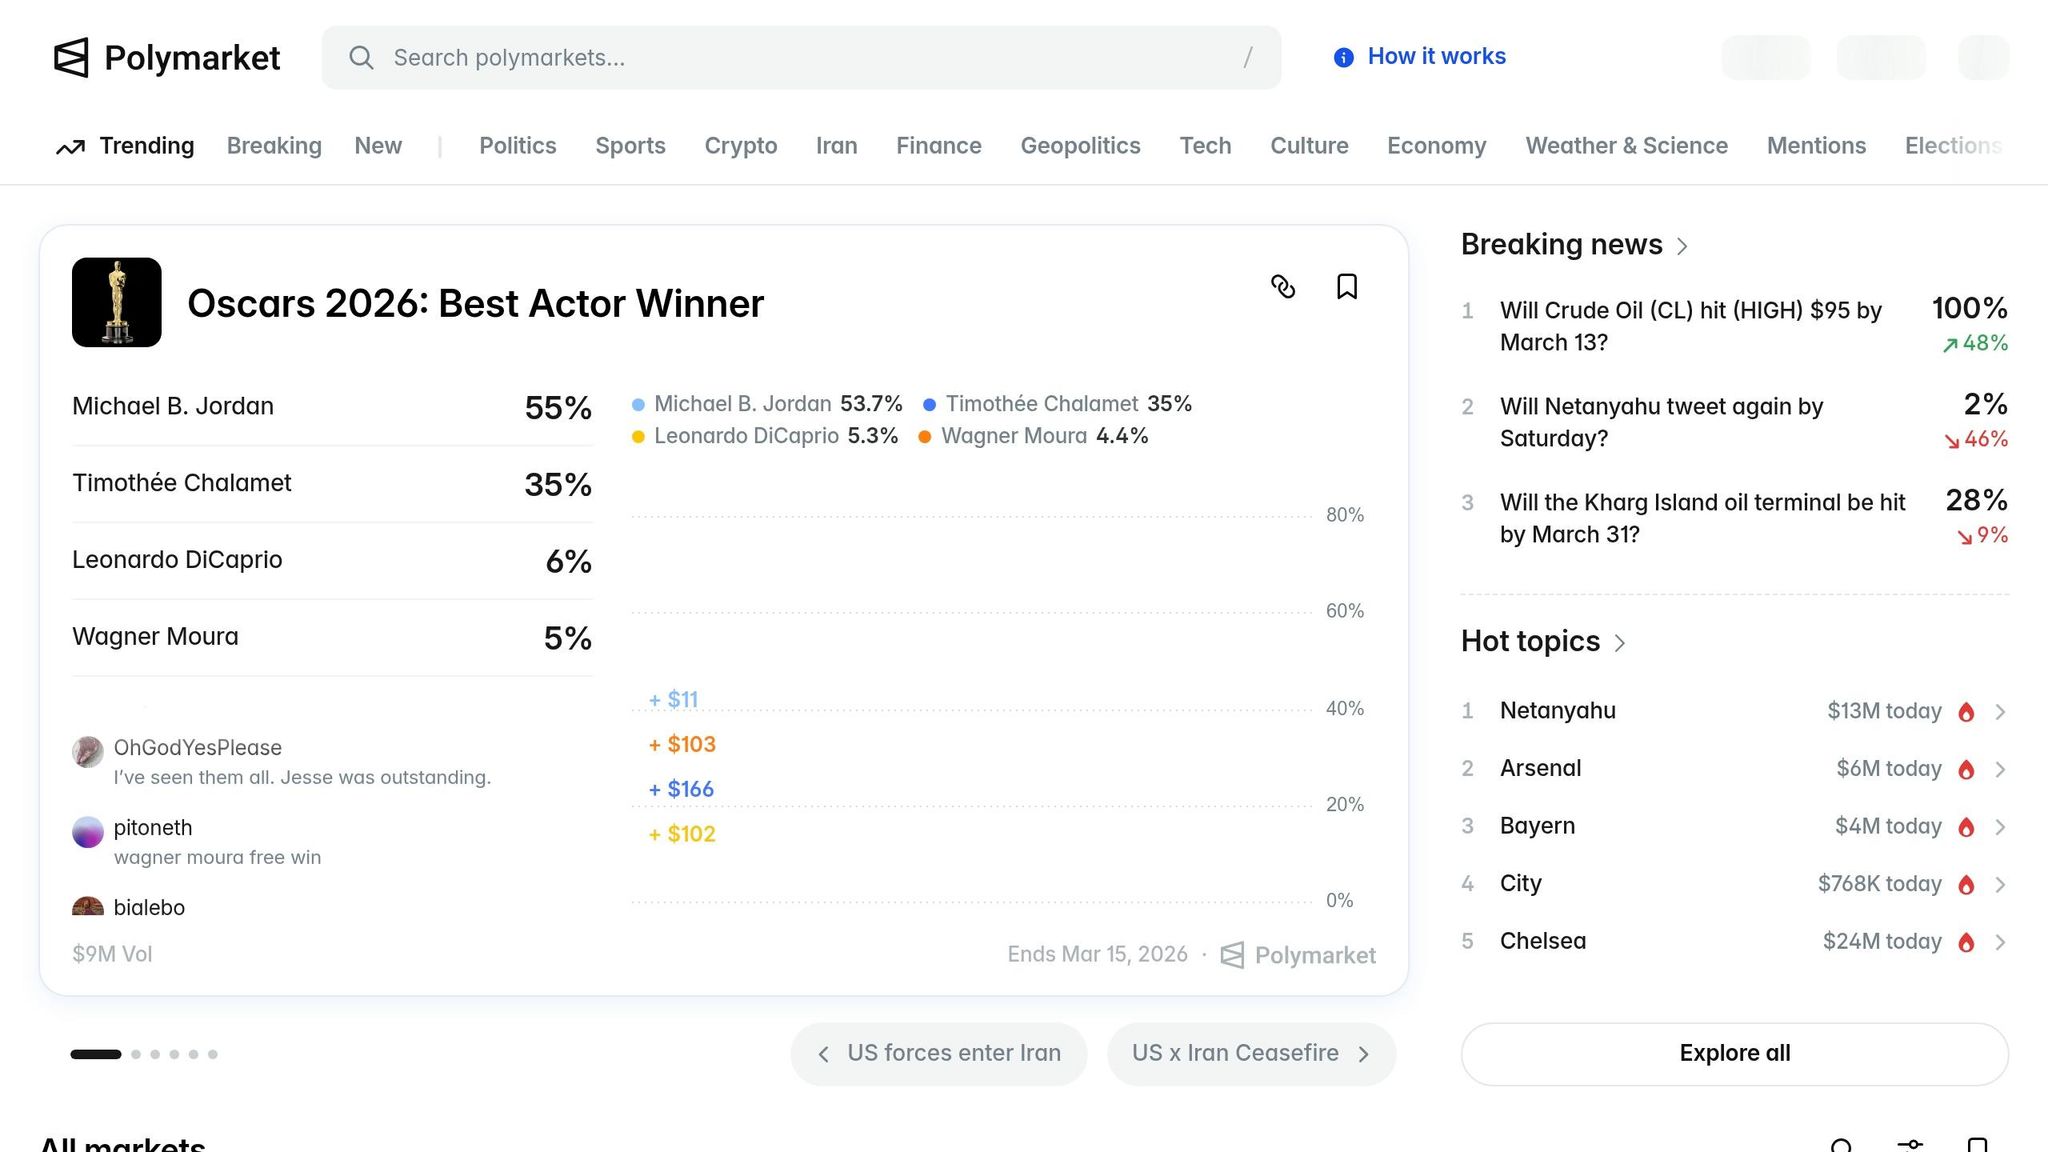Focus the Search polymarkets field
Viewport: 2048px width, 1152px height.
click(x=800, y=58)
